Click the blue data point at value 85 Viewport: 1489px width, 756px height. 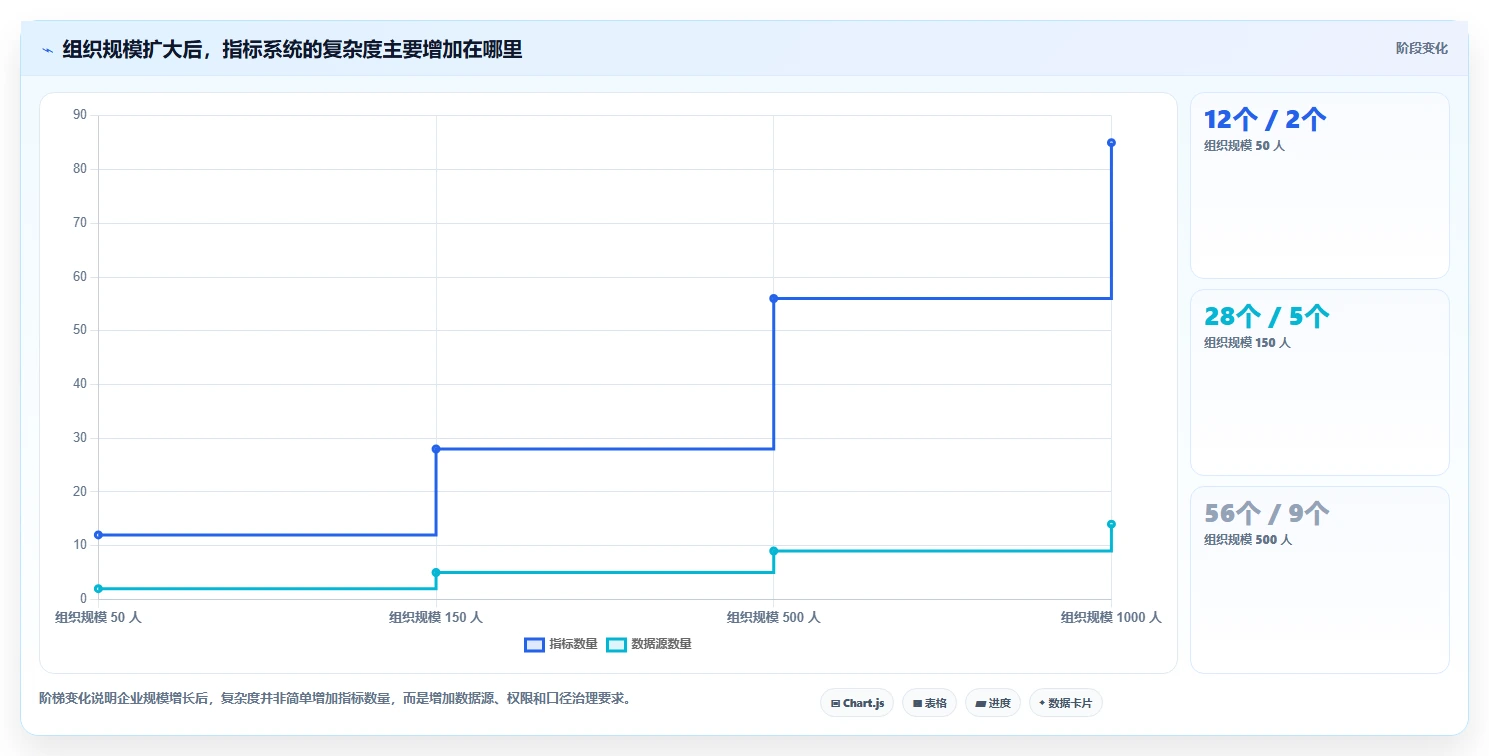[1111, 143]
